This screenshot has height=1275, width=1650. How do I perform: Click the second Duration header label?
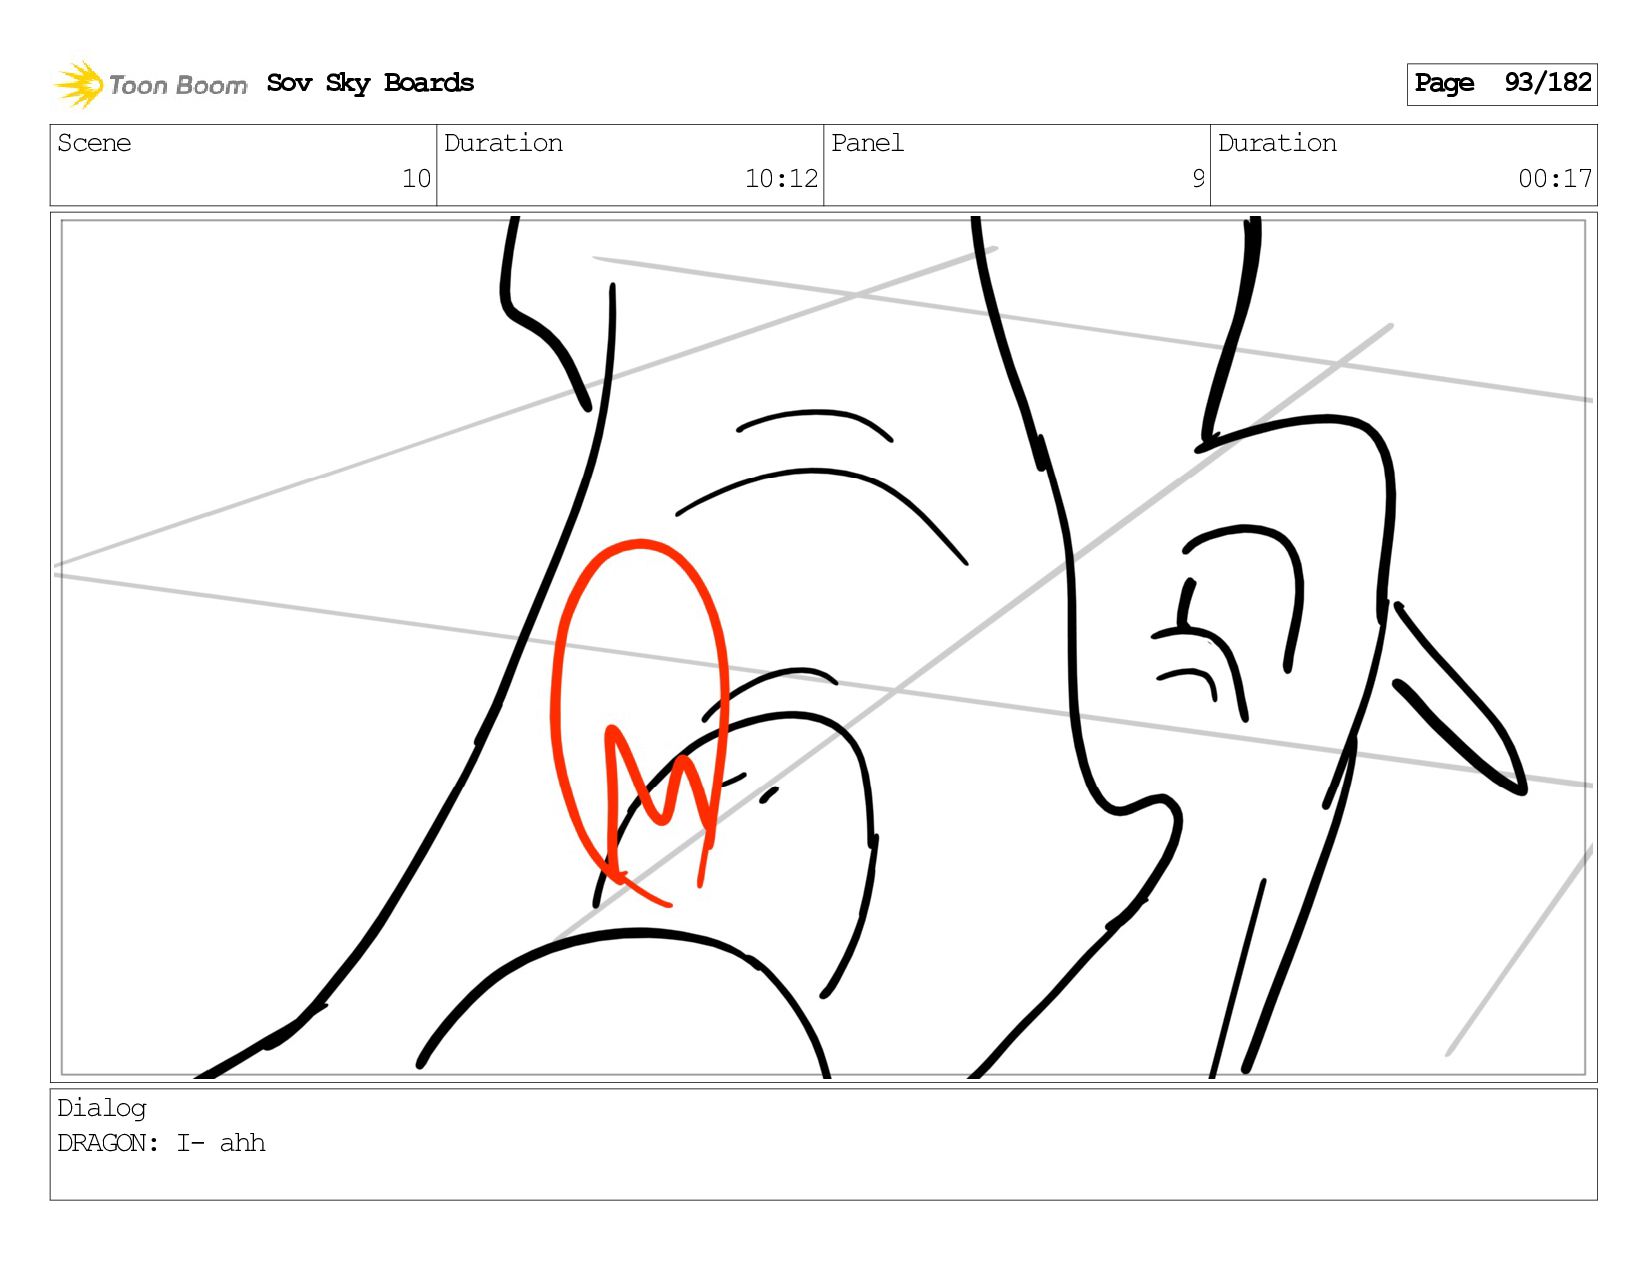(1277, 143)
